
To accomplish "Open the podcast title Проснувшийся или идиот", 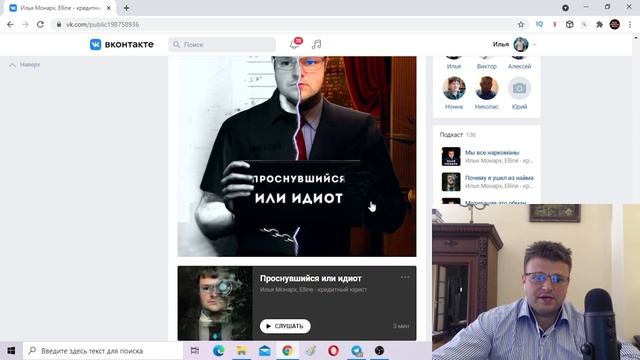I will tap(311, 278).
